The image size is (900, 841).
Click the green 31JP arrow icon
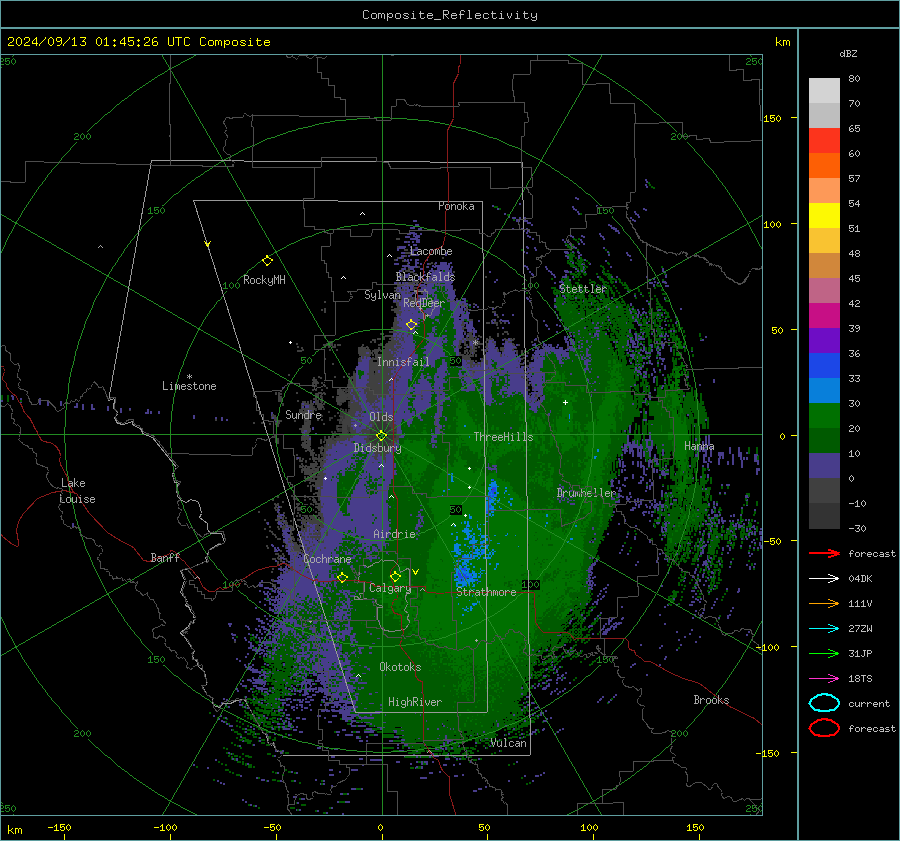[x=824, y=653]
